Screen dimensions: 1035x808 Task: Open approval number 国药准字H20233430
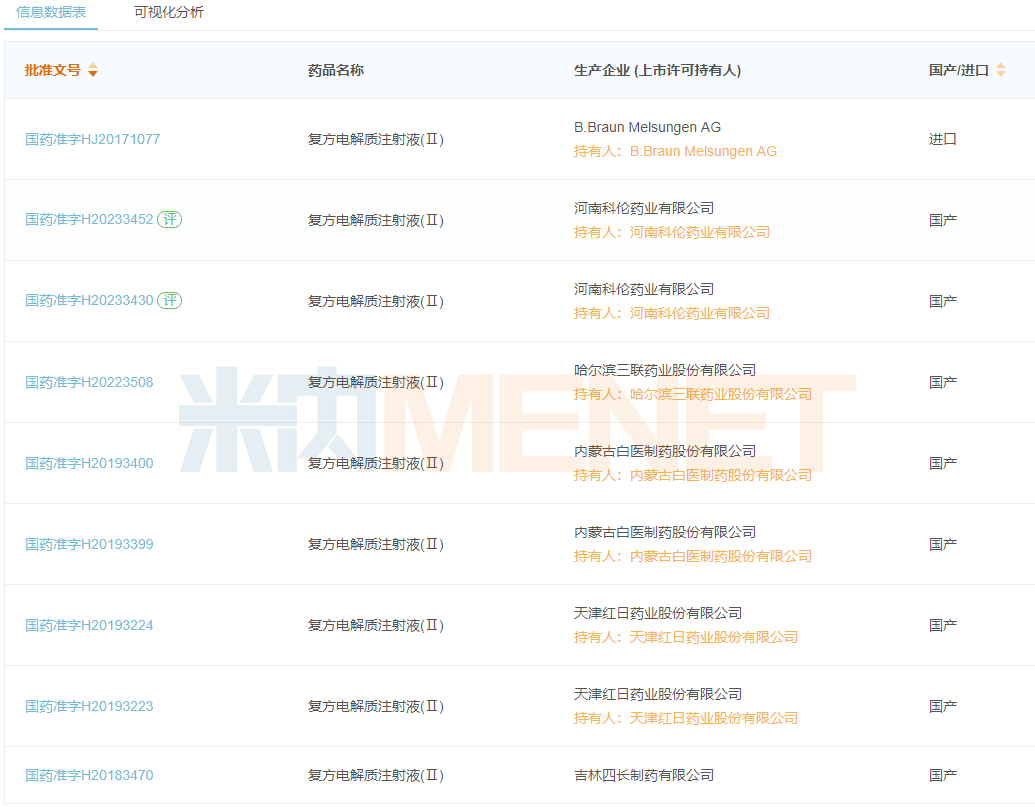click(x=89, y=301)
